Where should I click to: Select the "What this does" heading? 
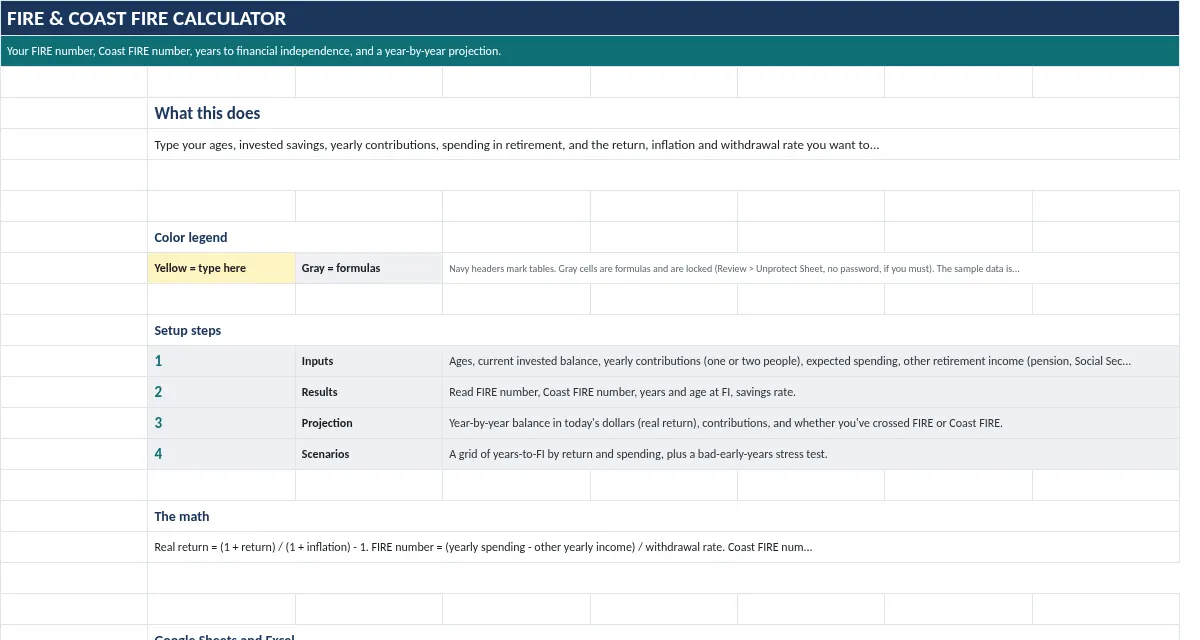click(664, 113)
